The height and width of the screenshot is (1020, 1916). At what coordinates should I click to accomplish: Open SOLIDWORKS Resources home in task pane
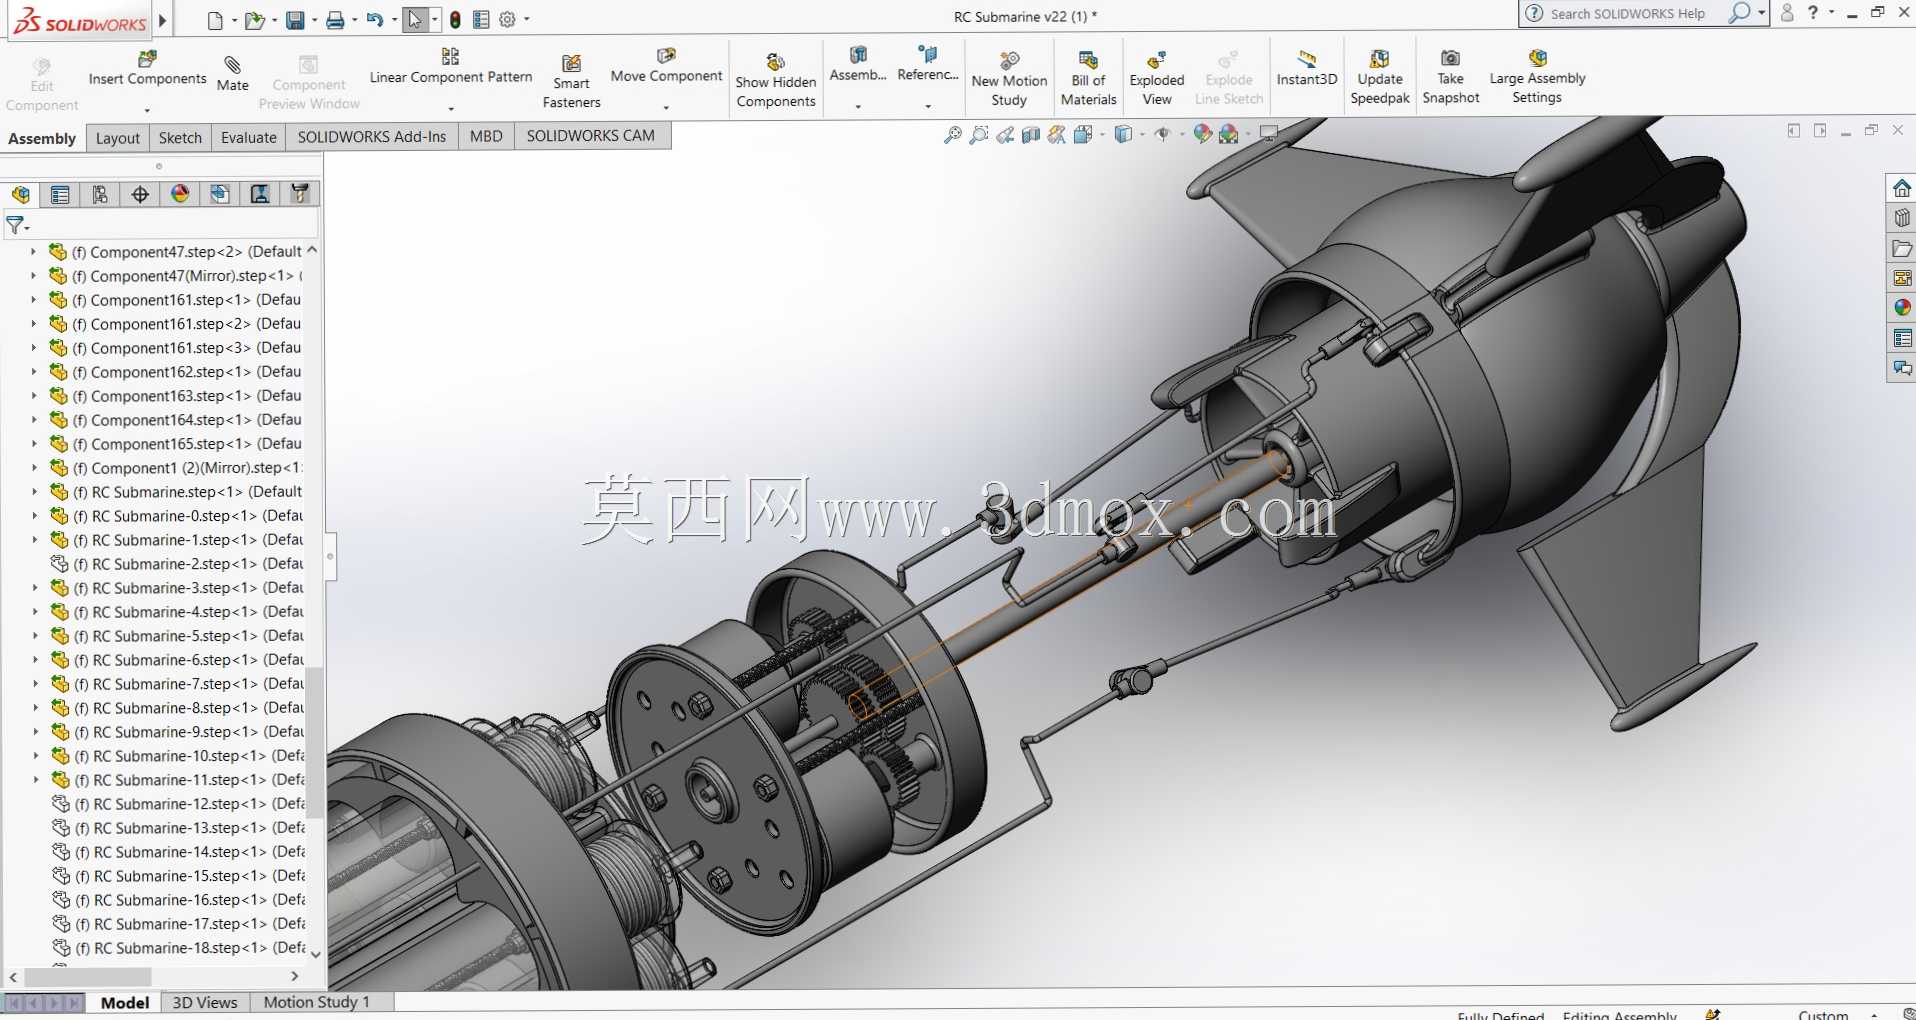(x=1901, y=188)
